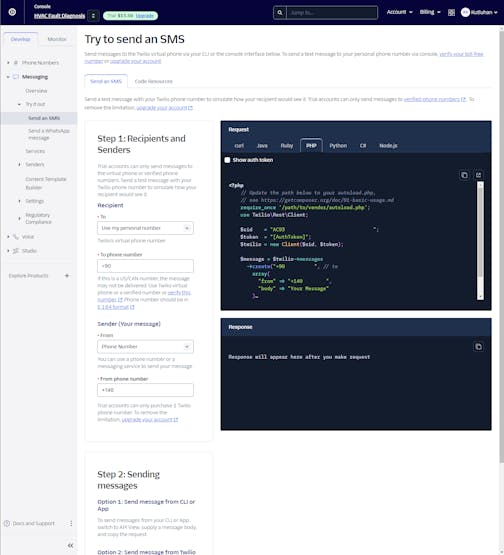Enable the Show auth token checkbox

(227, 160)
